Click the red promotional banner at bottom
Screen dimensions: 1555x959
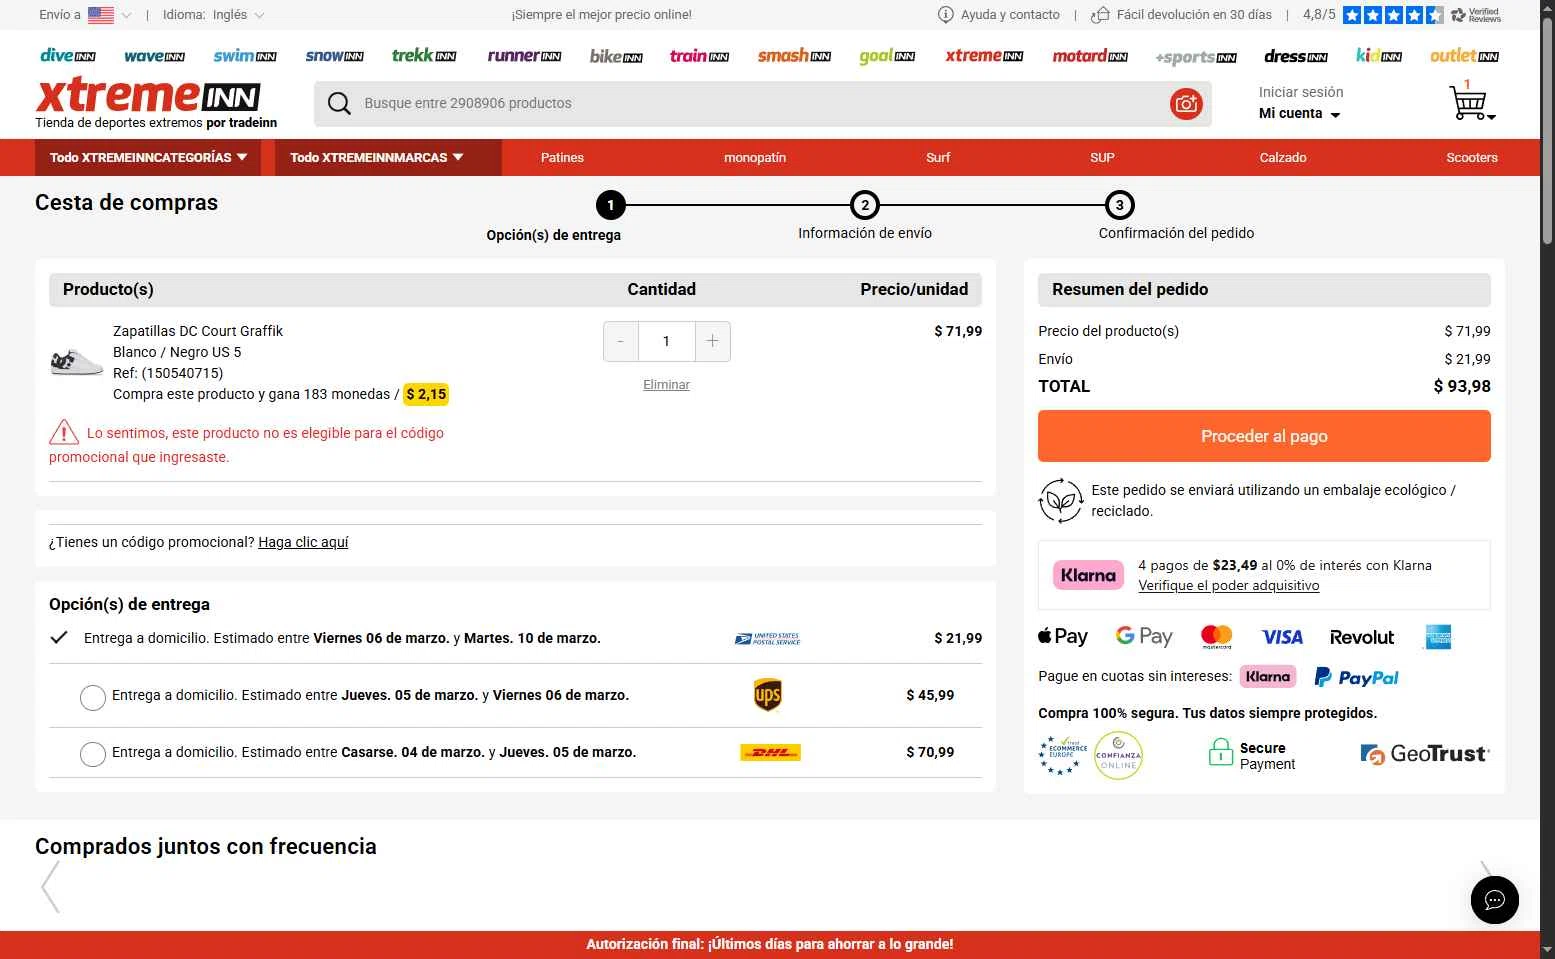pos(769,944)
